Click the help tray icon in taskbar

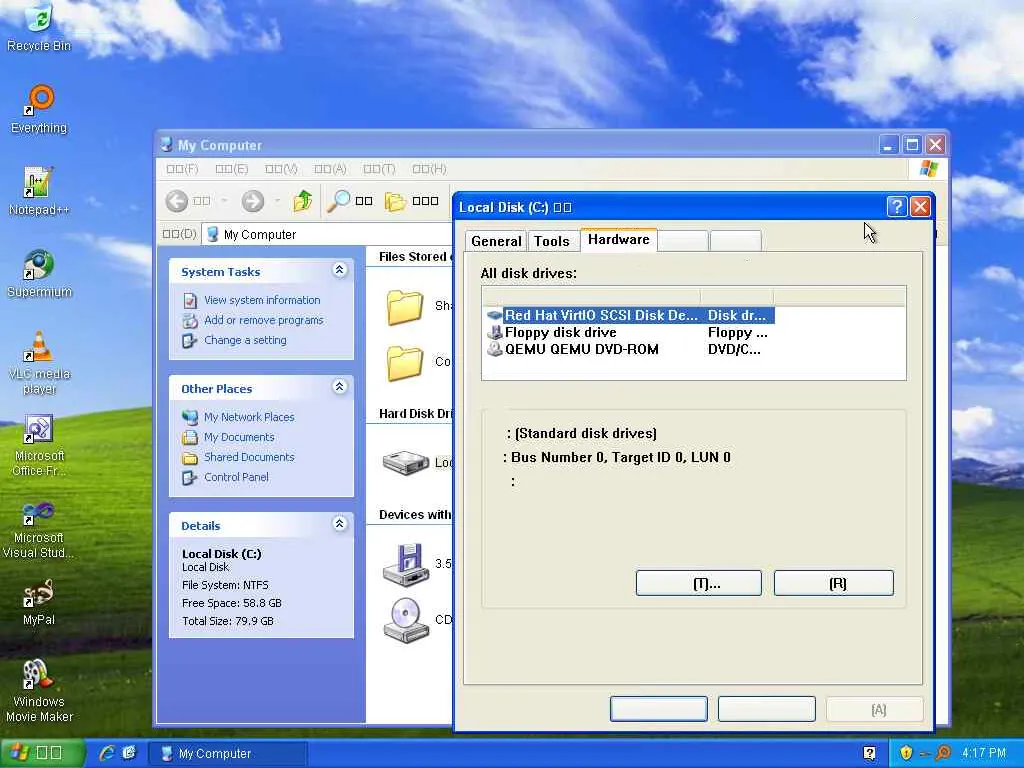click(x=869, y=753)
